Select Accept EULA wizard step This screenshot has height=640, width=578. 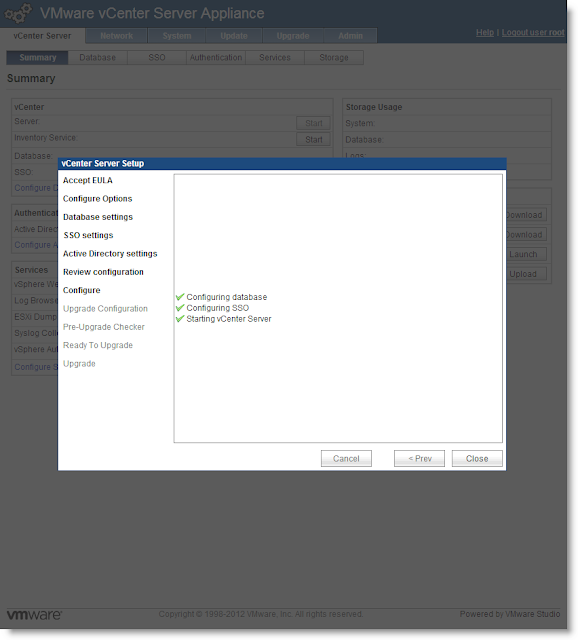(88, 180)
